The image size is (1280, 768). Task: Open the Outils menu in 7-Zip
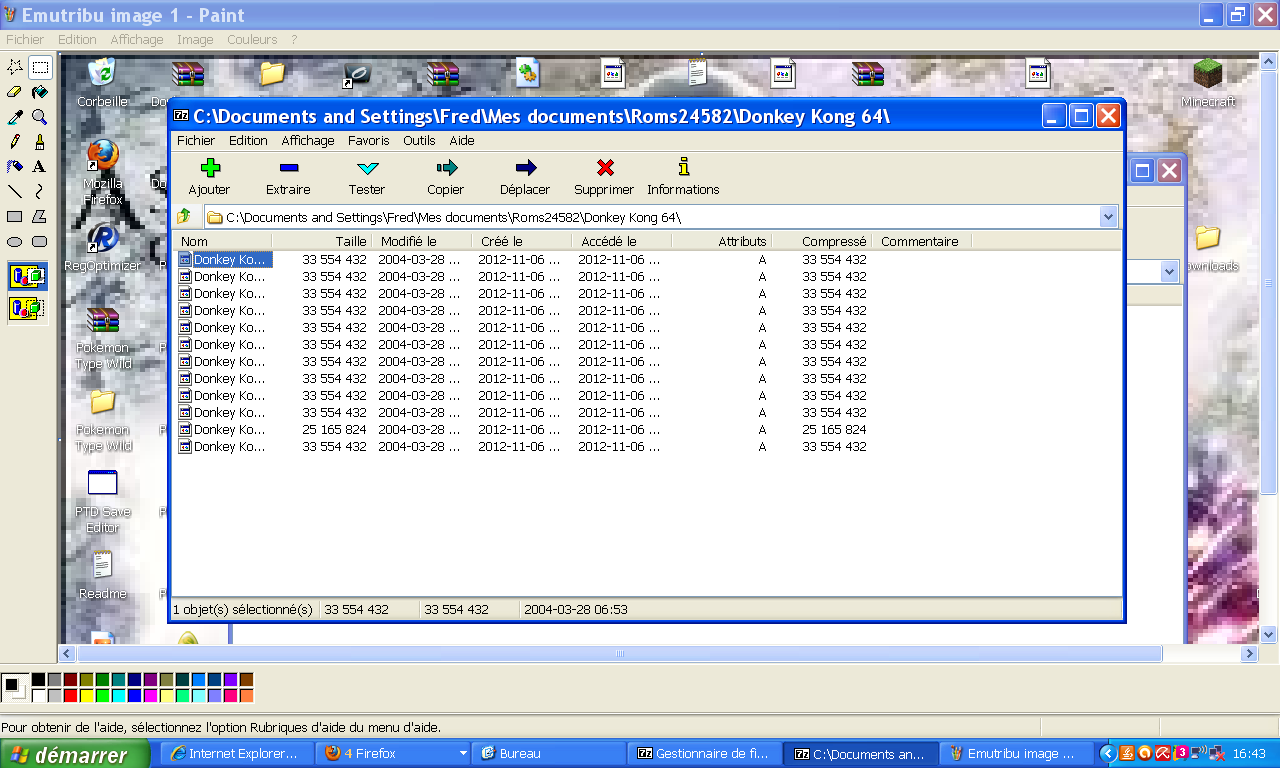point(418,140)
